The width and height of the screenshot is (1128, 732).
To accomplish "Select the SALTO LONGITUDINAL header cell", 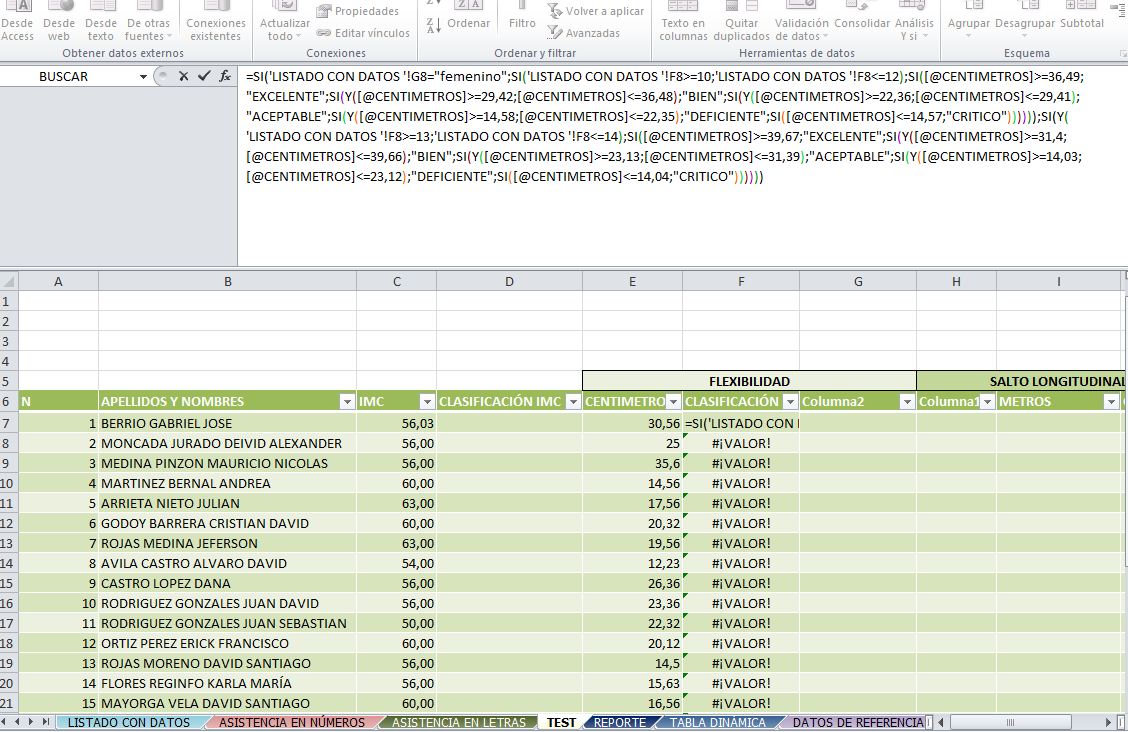I will pyautogui.click(x=1021, y=381).
